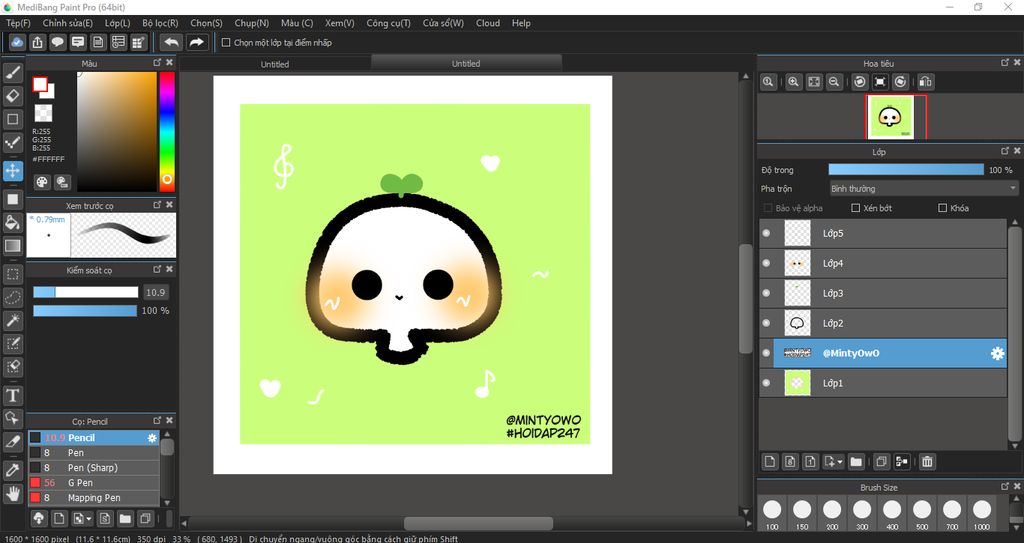Viewport: 1024px width, 543px height.
Task: Undock the Hoa tiêu panel
Action: pyautogui.click(x=1005, y=63)
